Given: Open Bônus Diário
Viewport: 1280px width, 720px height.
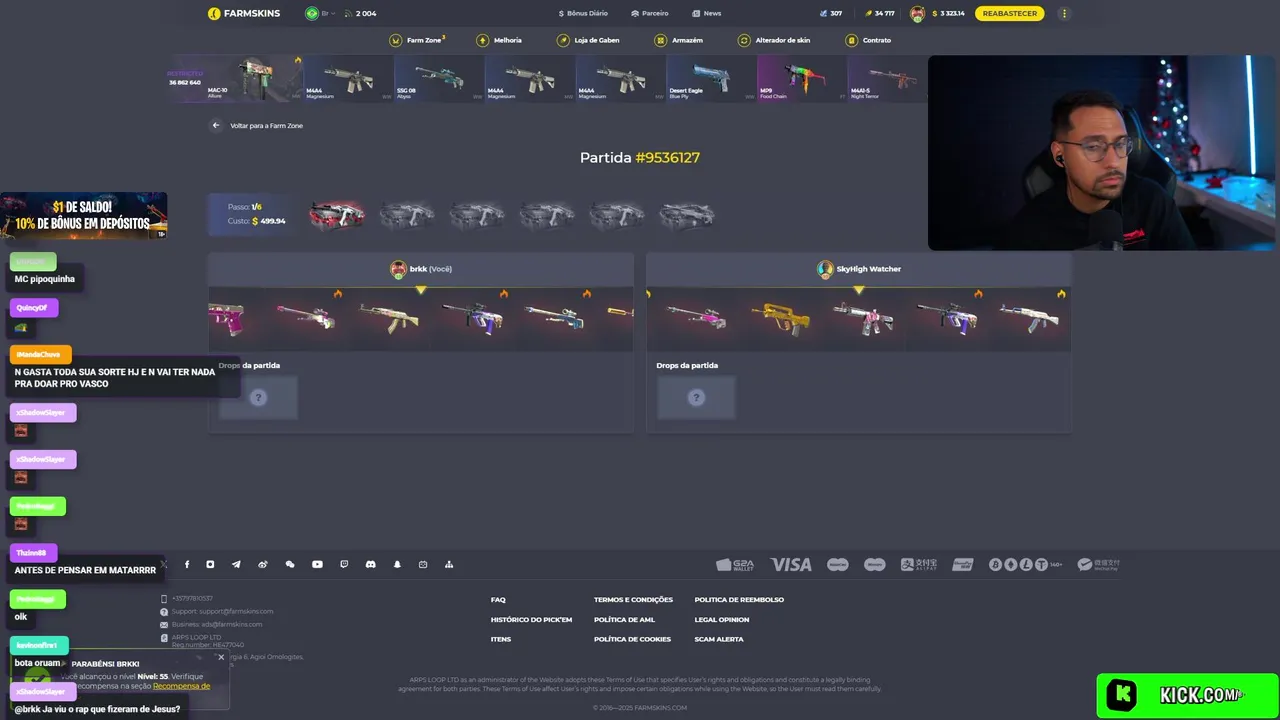Looking at the screenshot, I should [x=583, y=13].
